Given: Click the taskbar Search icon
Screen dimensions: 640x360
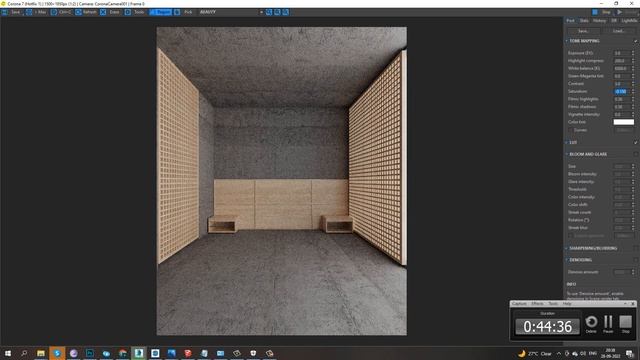Looking at the screenshot, I should pos(24,353).
